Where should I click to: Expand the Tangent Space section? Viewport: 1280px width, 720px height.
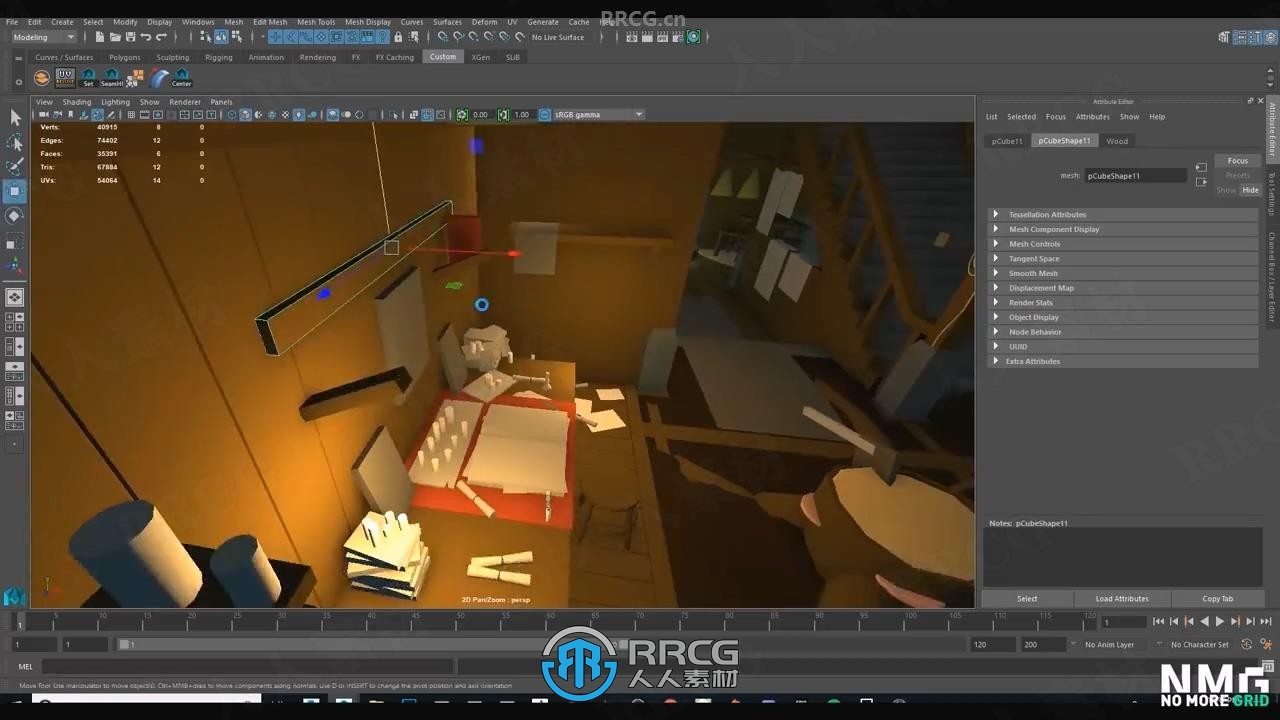[1122, 259]
